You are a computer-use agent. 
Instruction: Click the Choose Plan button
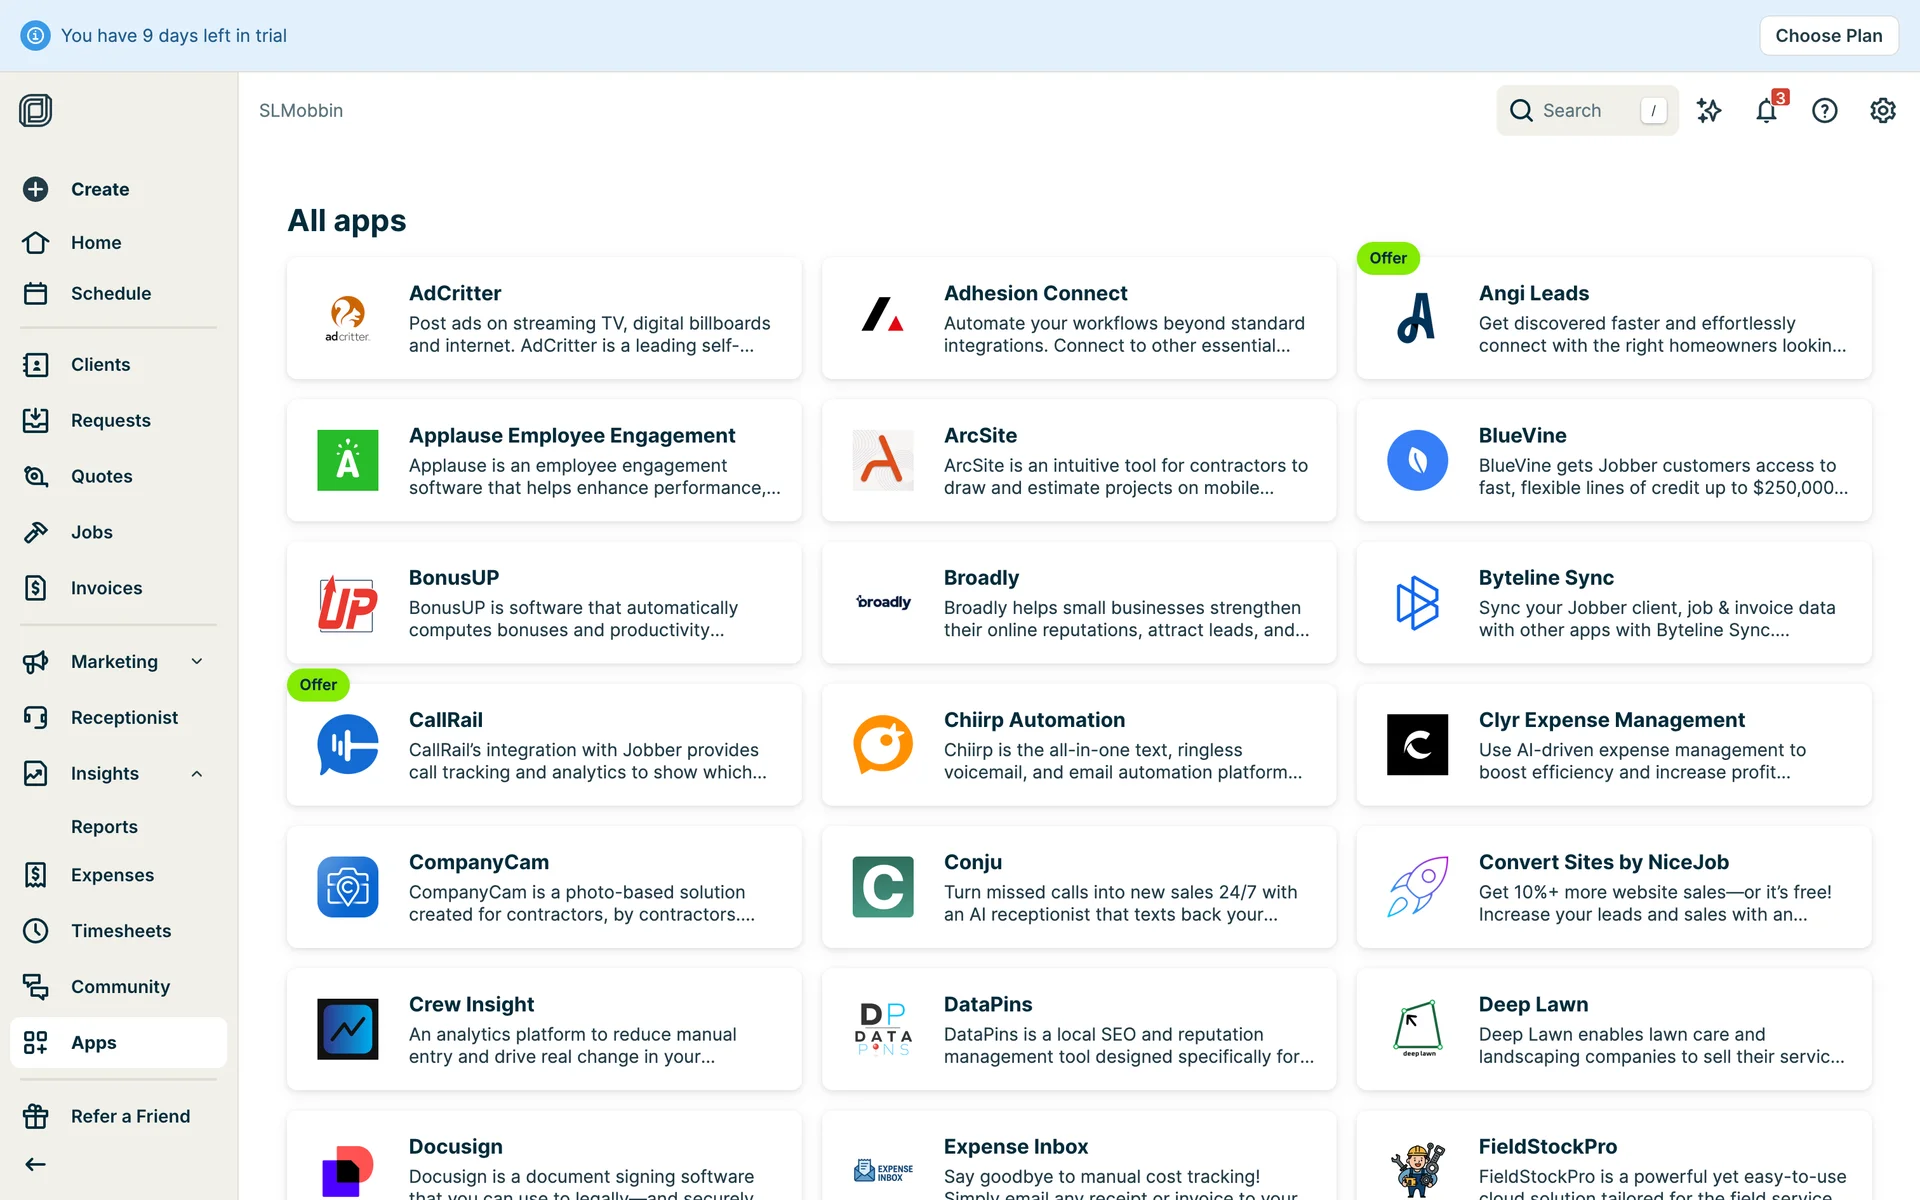(1828, 36)
